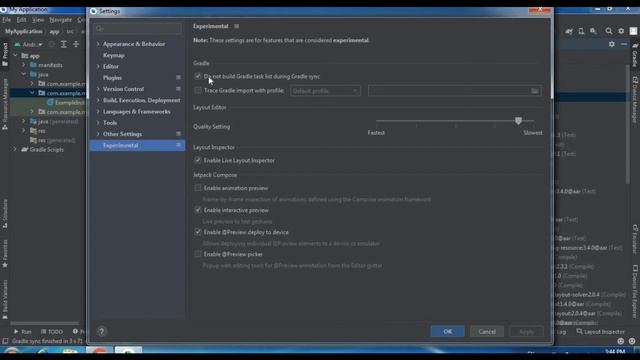Expand Build, Execution, Deployment section
The height and width of the screenshot is (360, 640).
coord(98,100)
